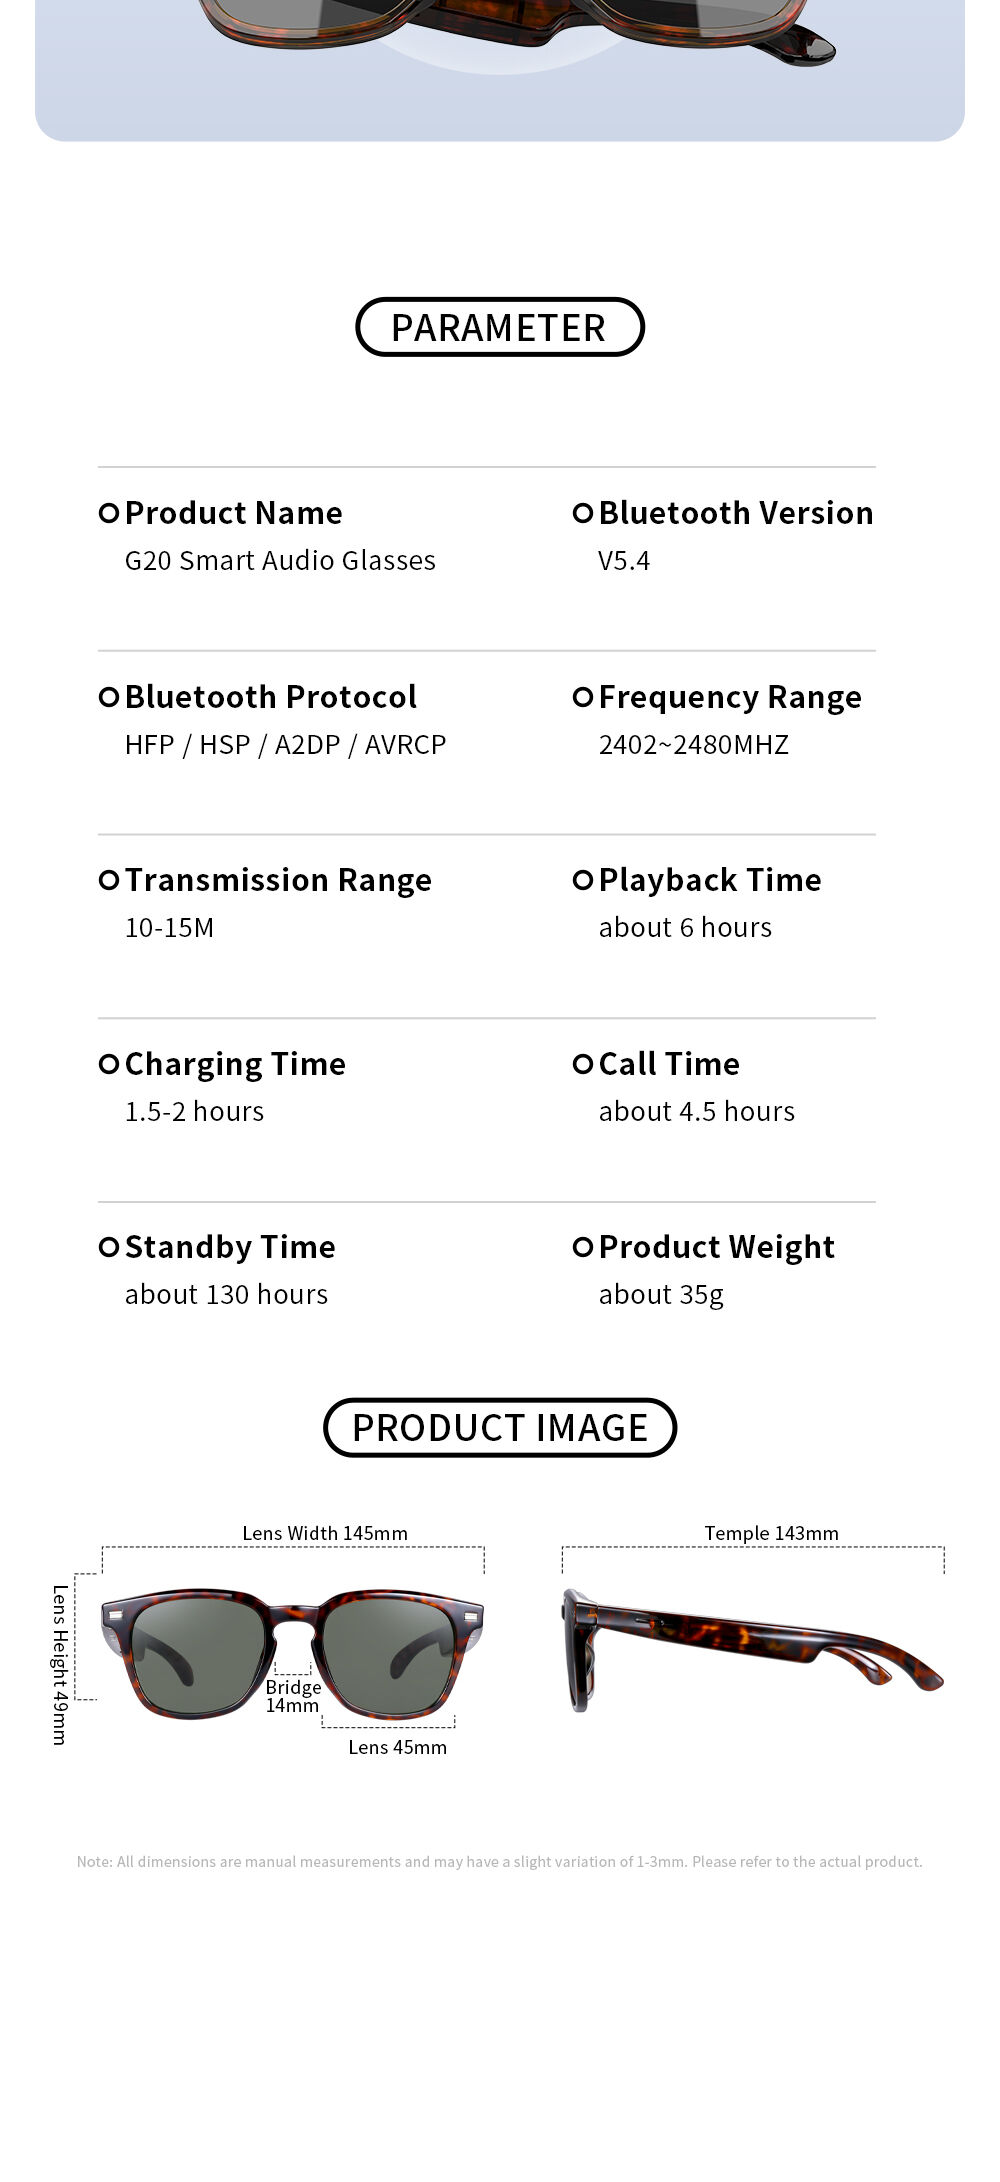This screenshot has width=1000, height=2182.
Task: Click the circle bullet beside Product Name
Action: 109,513
